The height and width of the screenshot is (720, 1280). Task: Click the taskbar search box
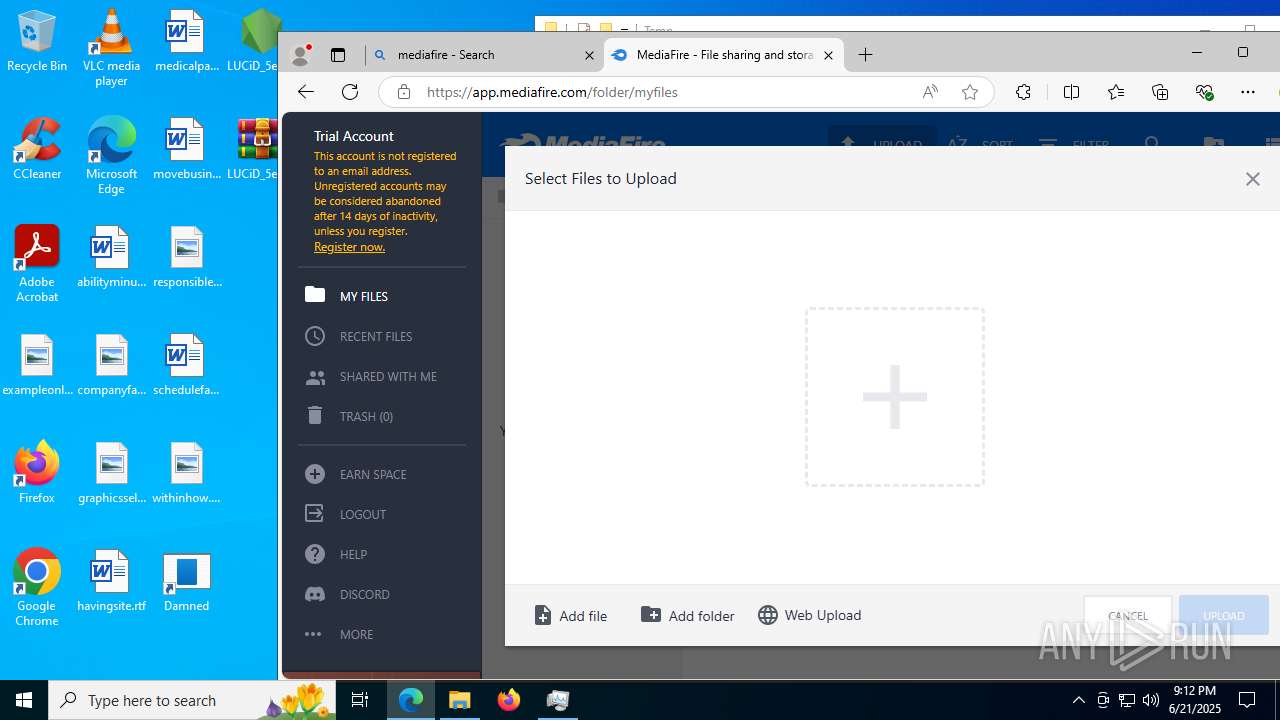(x=192, y=700)
